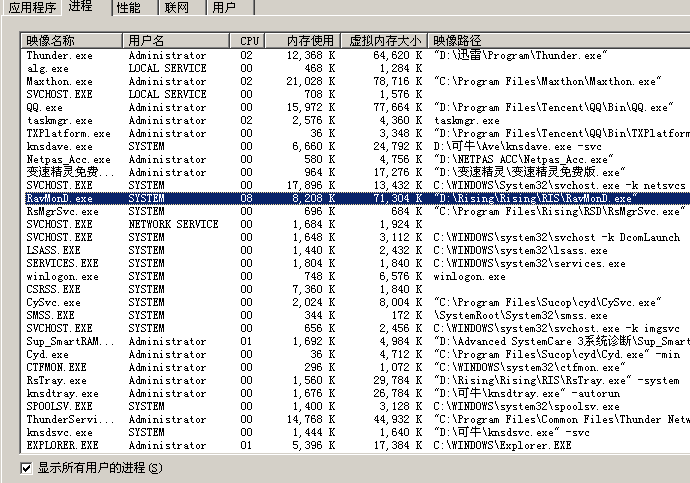Select the 变速精灵免费... process
Viewport: 690px width, 483px height.
(x=356, y=172)
